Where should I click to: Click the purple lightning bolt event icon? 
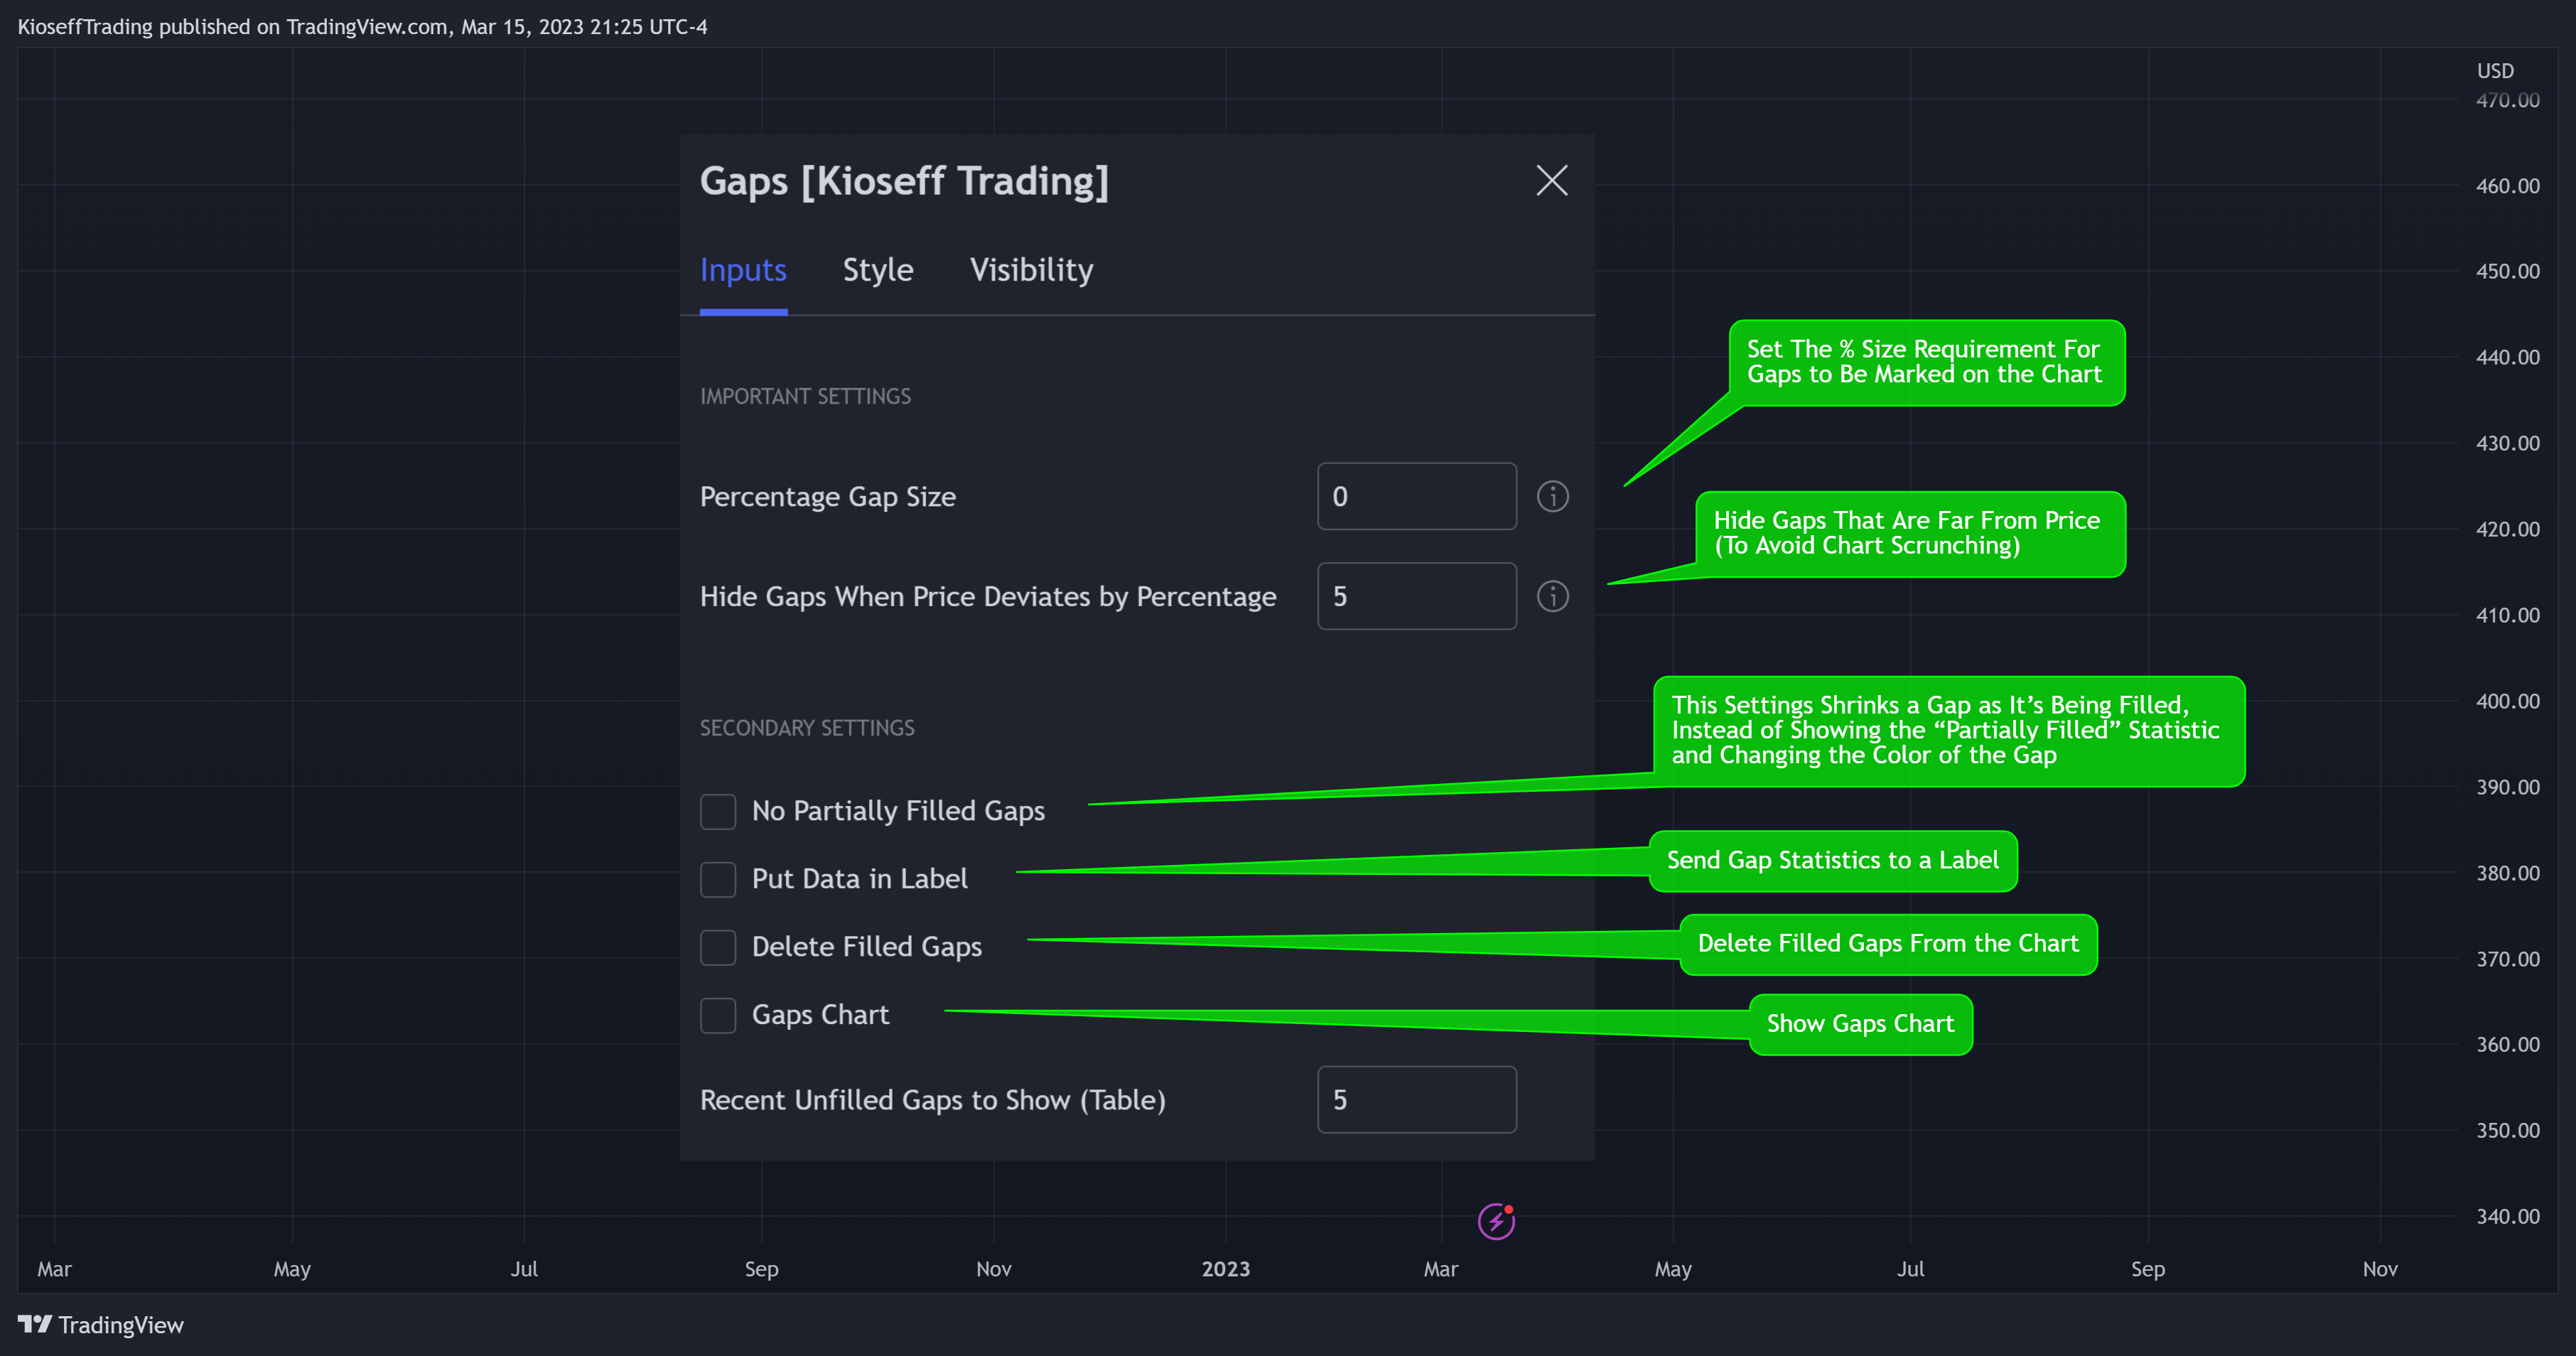[x=1496, y=1221]
